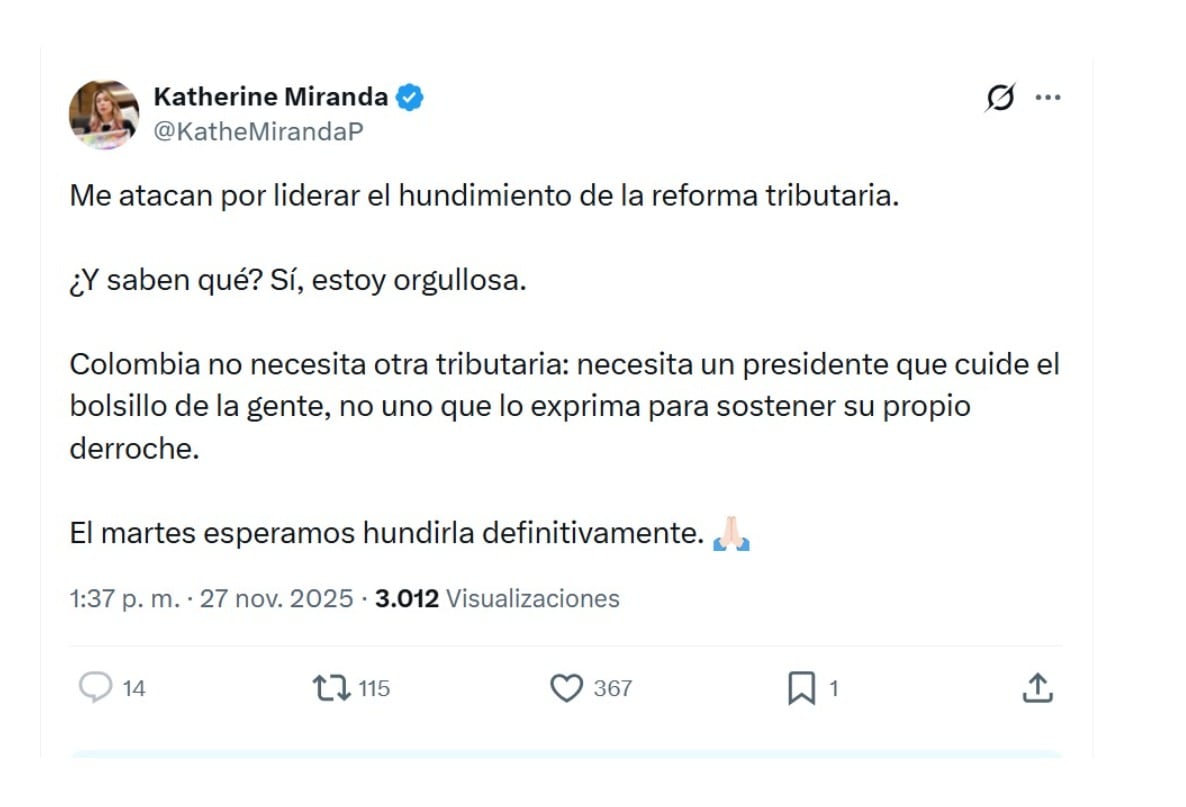Screen dimensions: 1186x807
Task: Open the retweet list showing 115 reposts
Action: (372, 688)
